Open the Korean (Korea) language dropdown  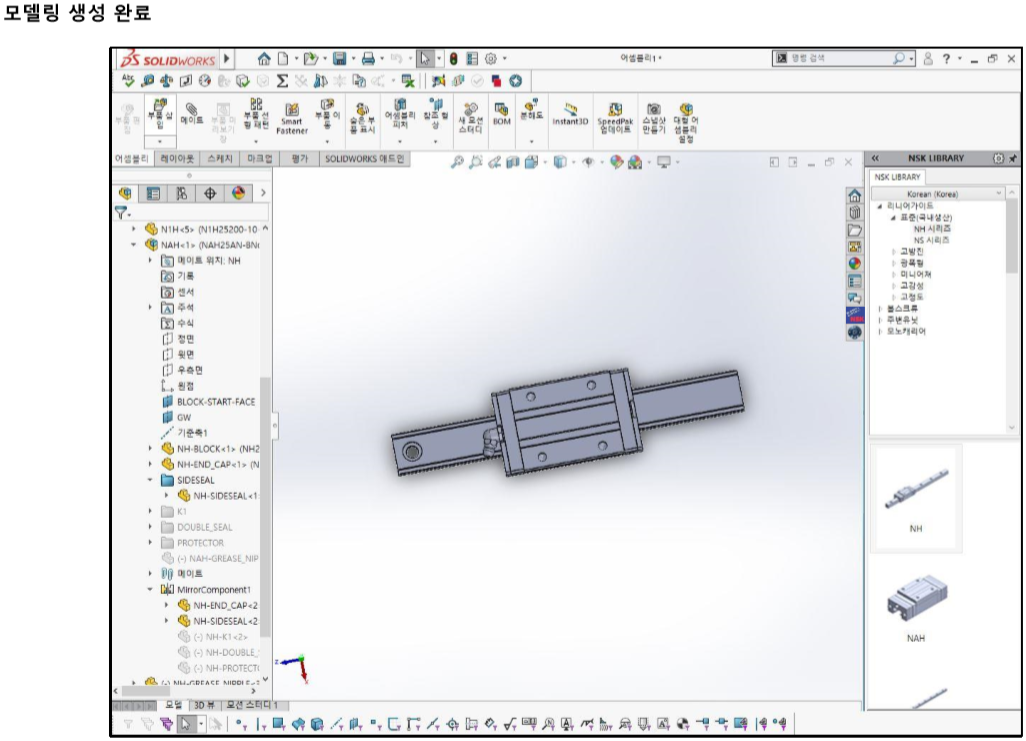(x=999, y=192)
